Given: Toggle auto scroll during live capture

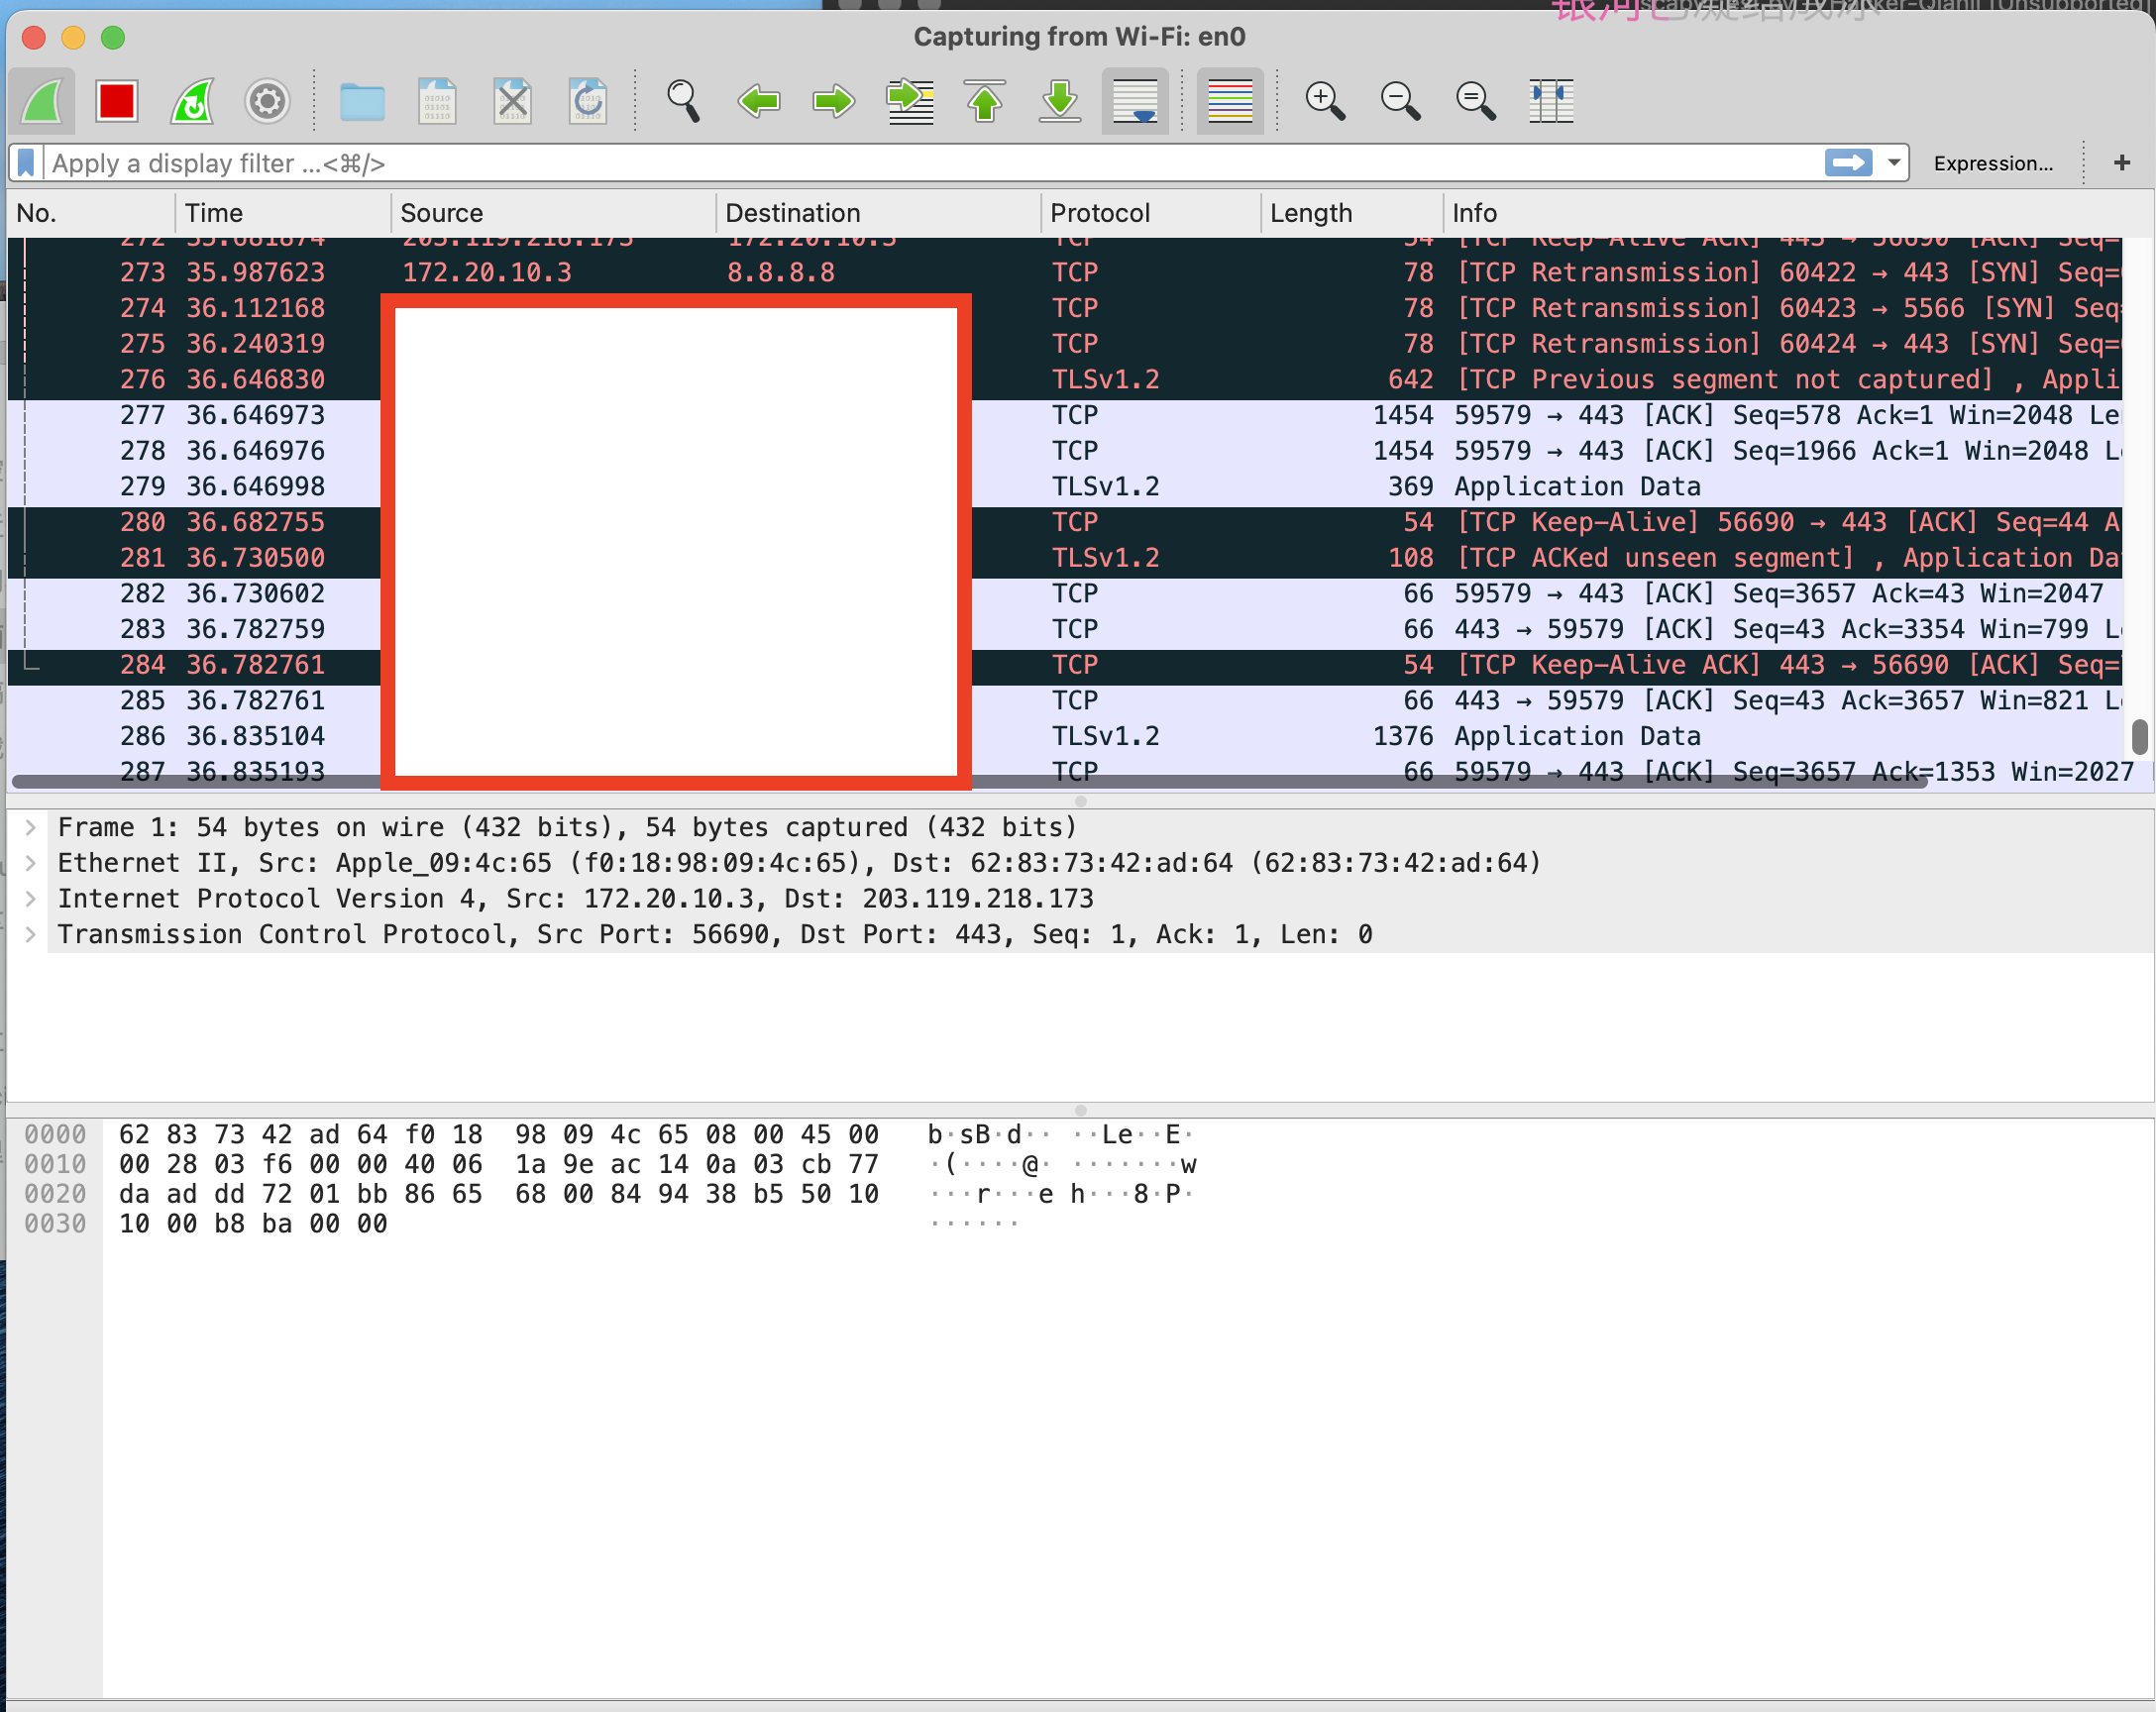Looking at the screenshot, I should (x=1135, y=101).
